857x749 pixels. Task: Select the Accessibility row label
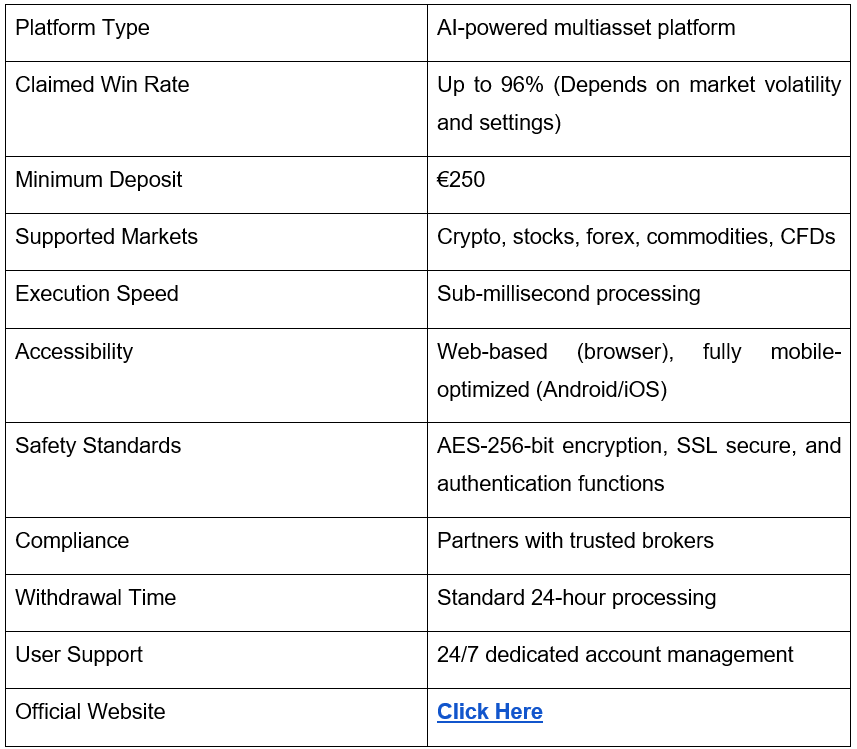(74, 352)
